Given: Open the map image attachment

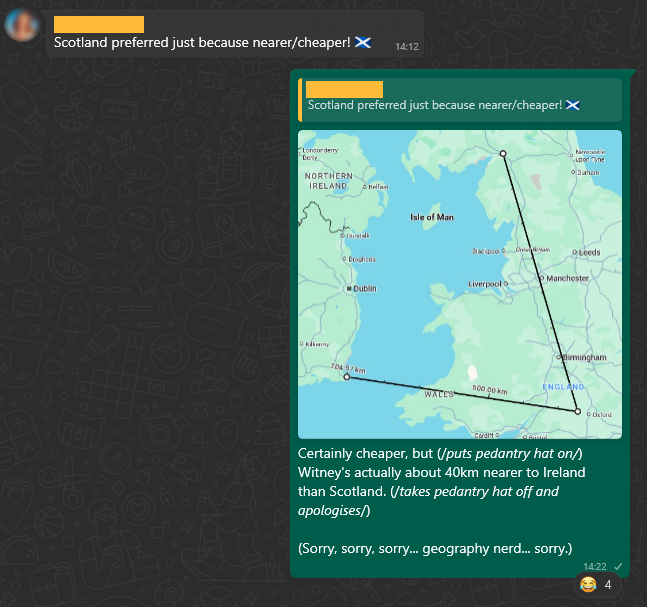Looking at the screenshot, I should 460,284.
